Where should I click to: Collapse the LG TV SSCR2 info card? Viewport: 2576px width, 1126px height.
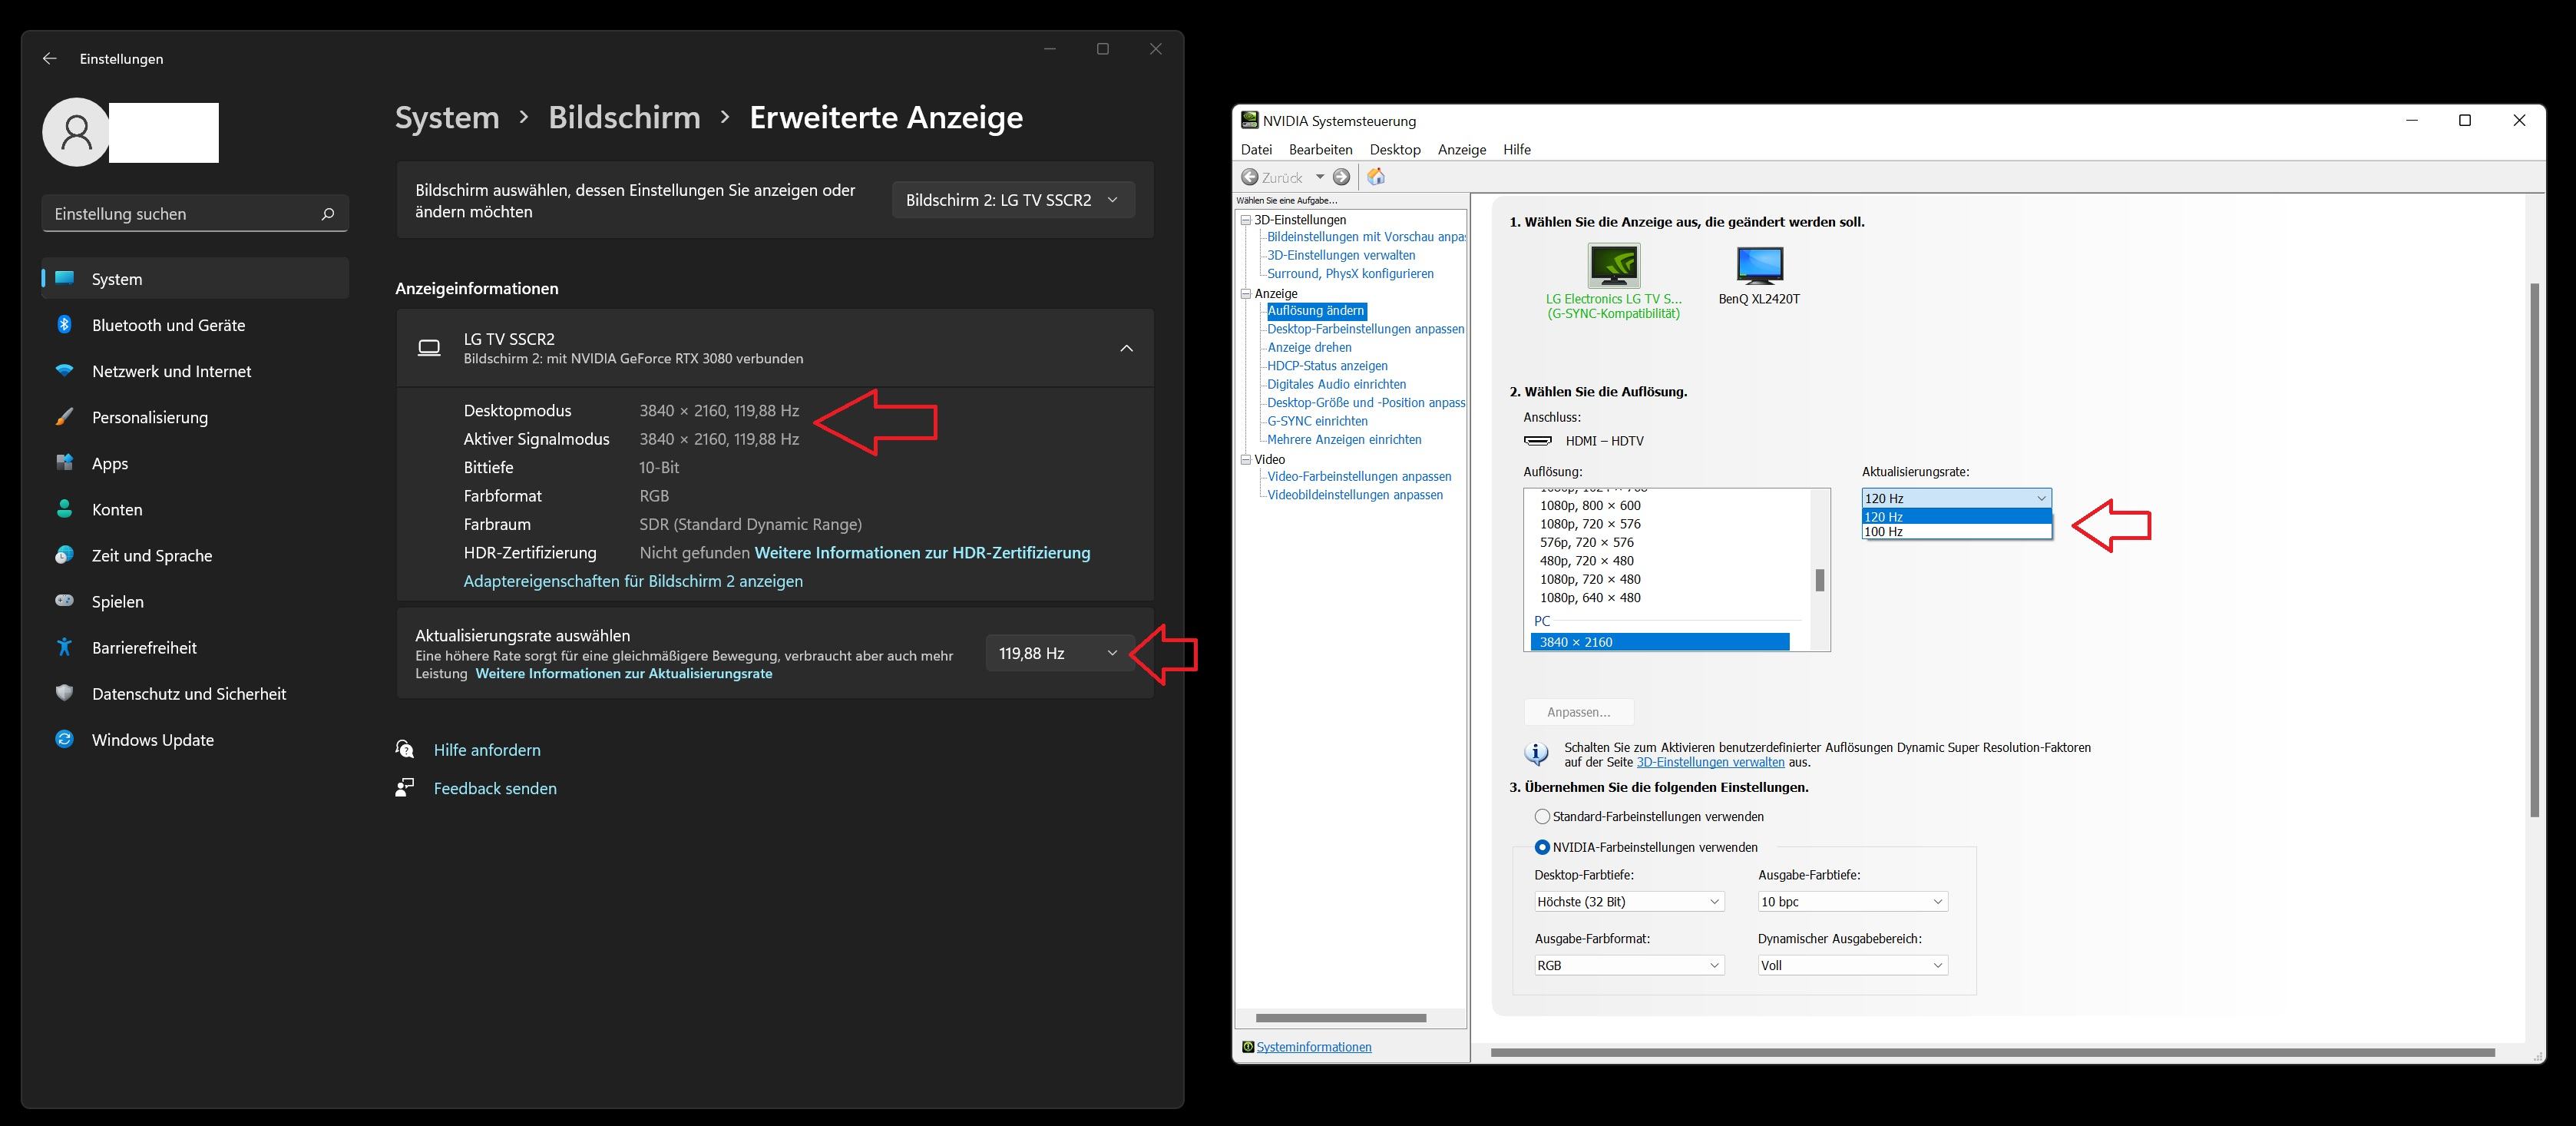point(1126,348)
